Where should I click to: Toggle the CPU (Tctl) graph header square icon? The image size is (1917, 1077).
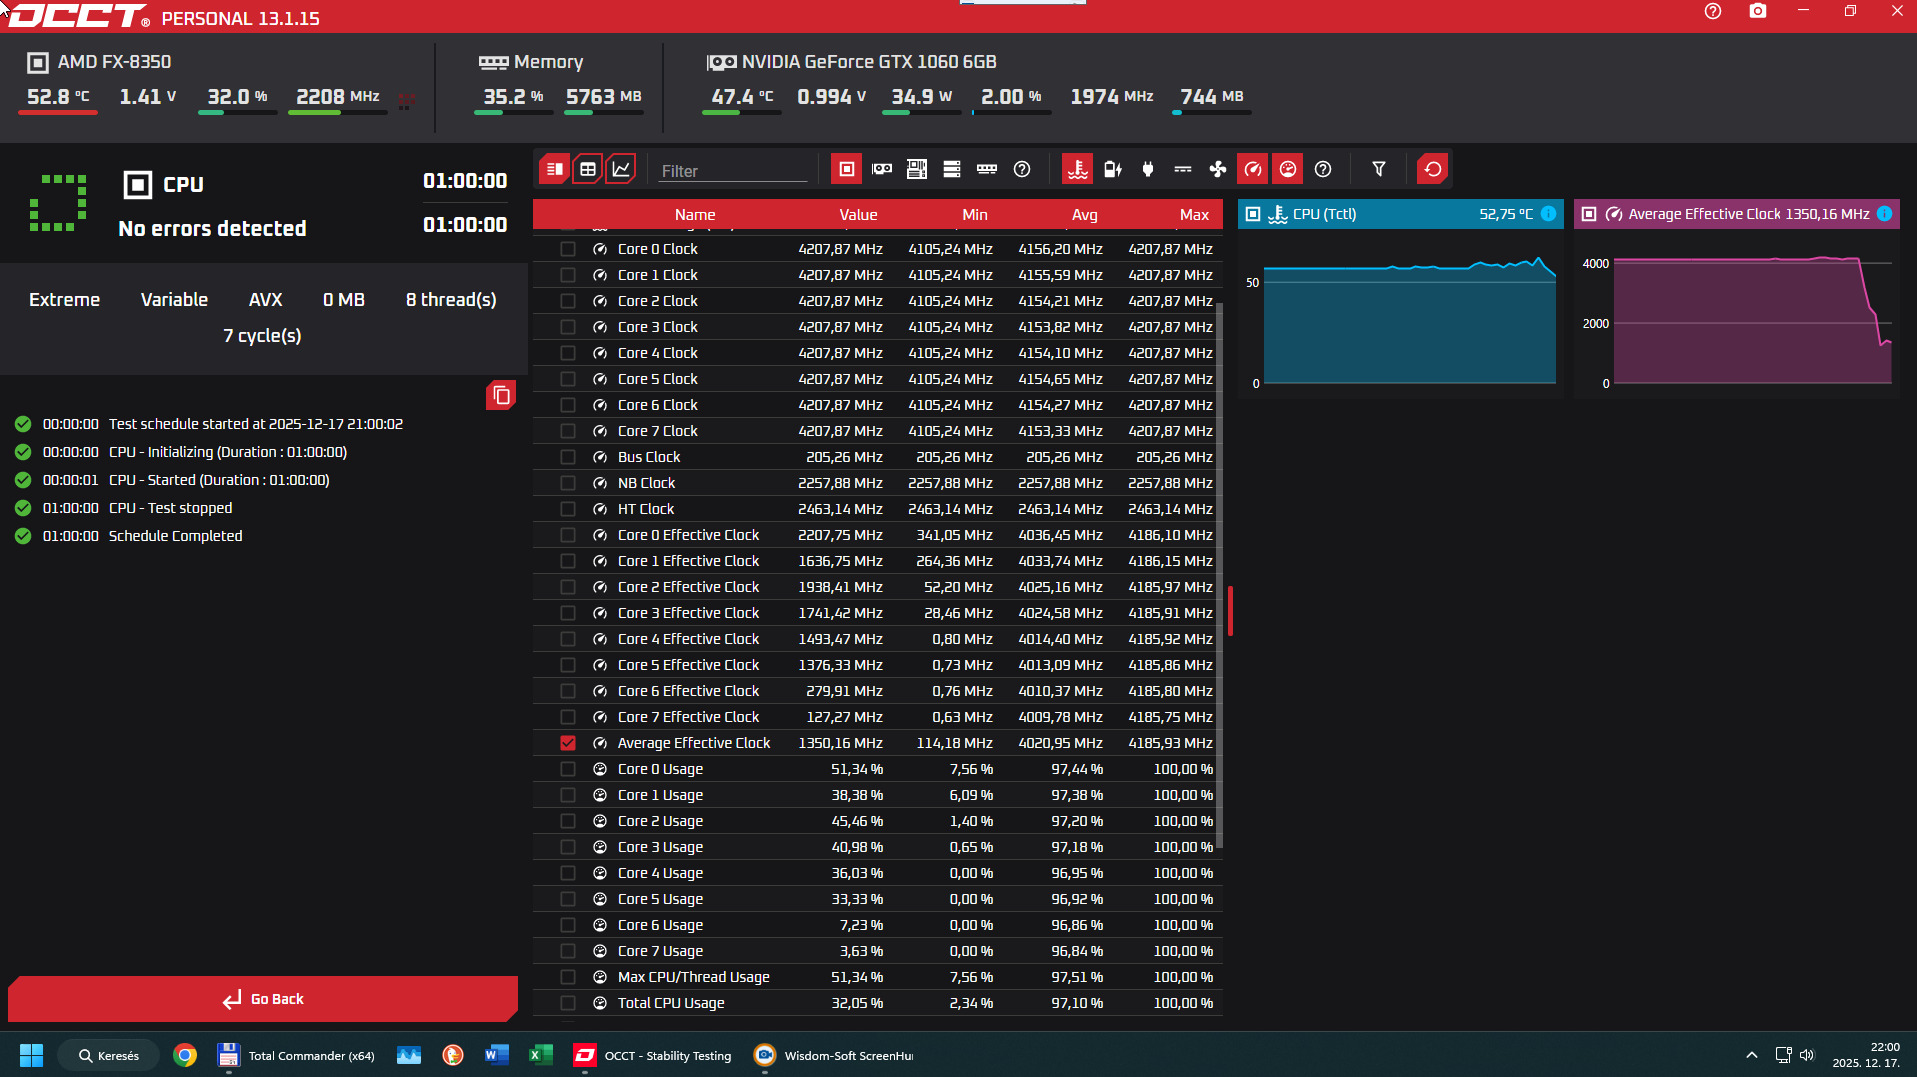[1253, 214]
